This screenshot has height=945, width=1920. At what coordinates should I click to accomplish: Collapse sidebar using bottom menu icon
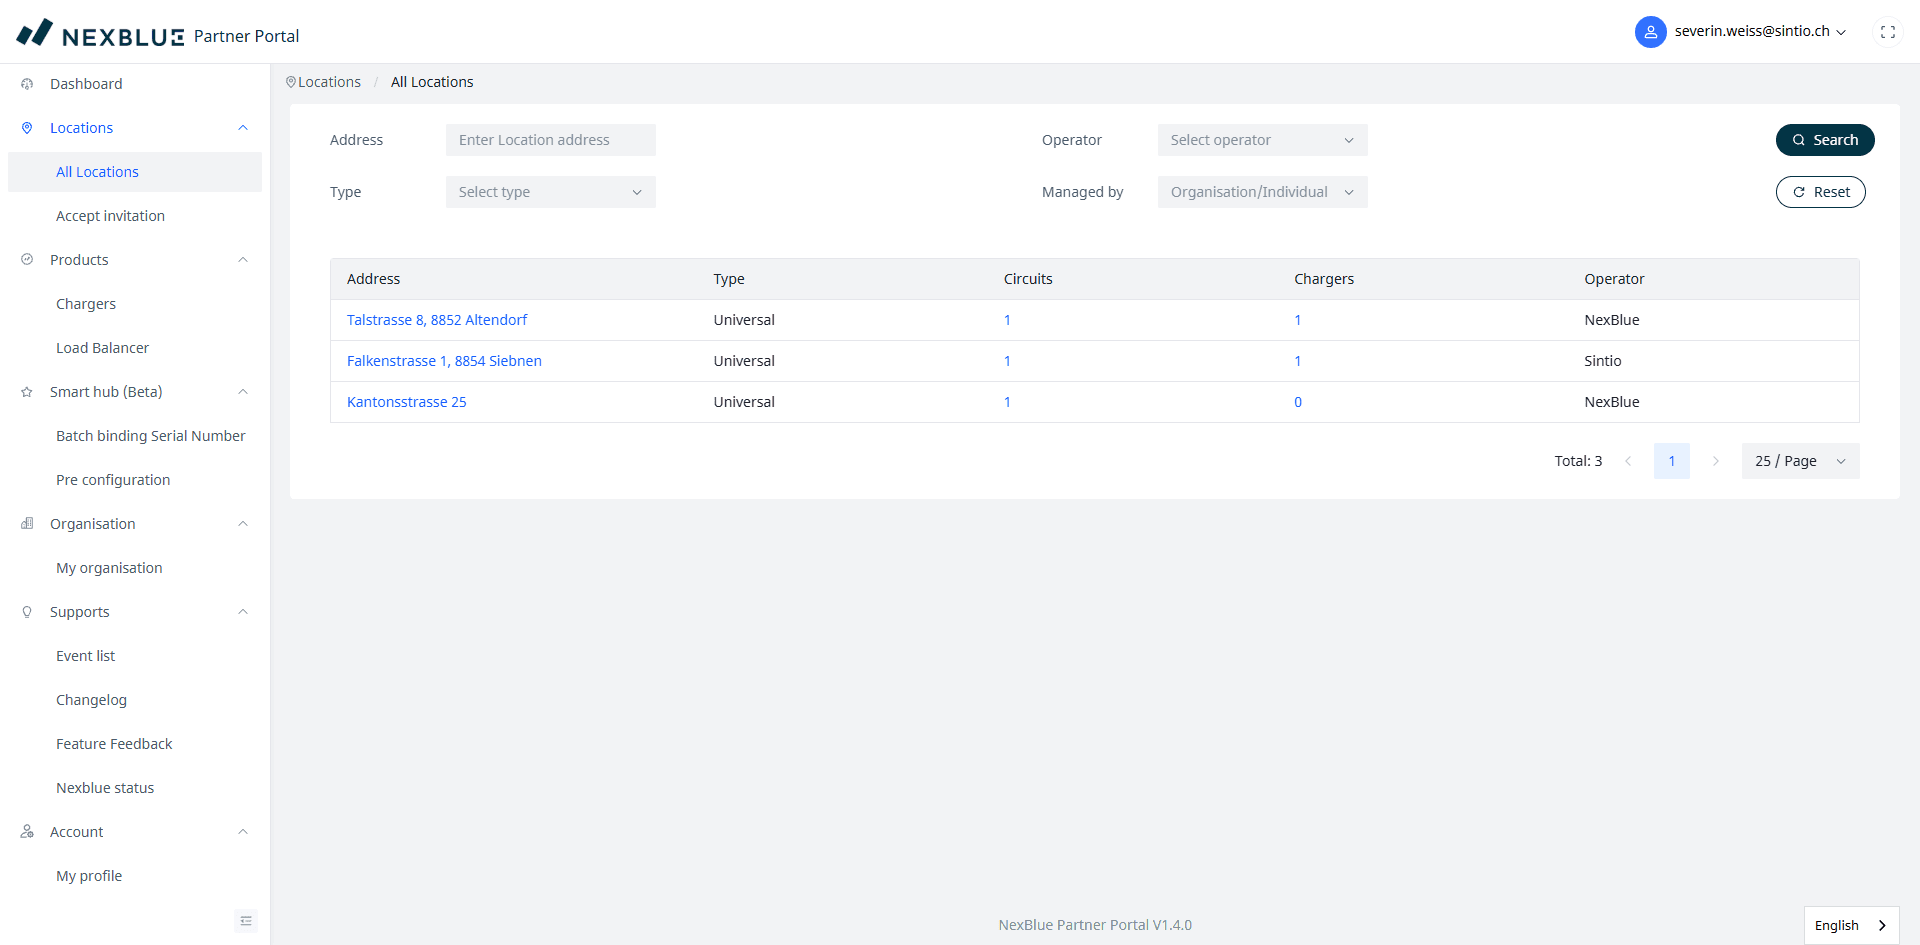[245, 920]
